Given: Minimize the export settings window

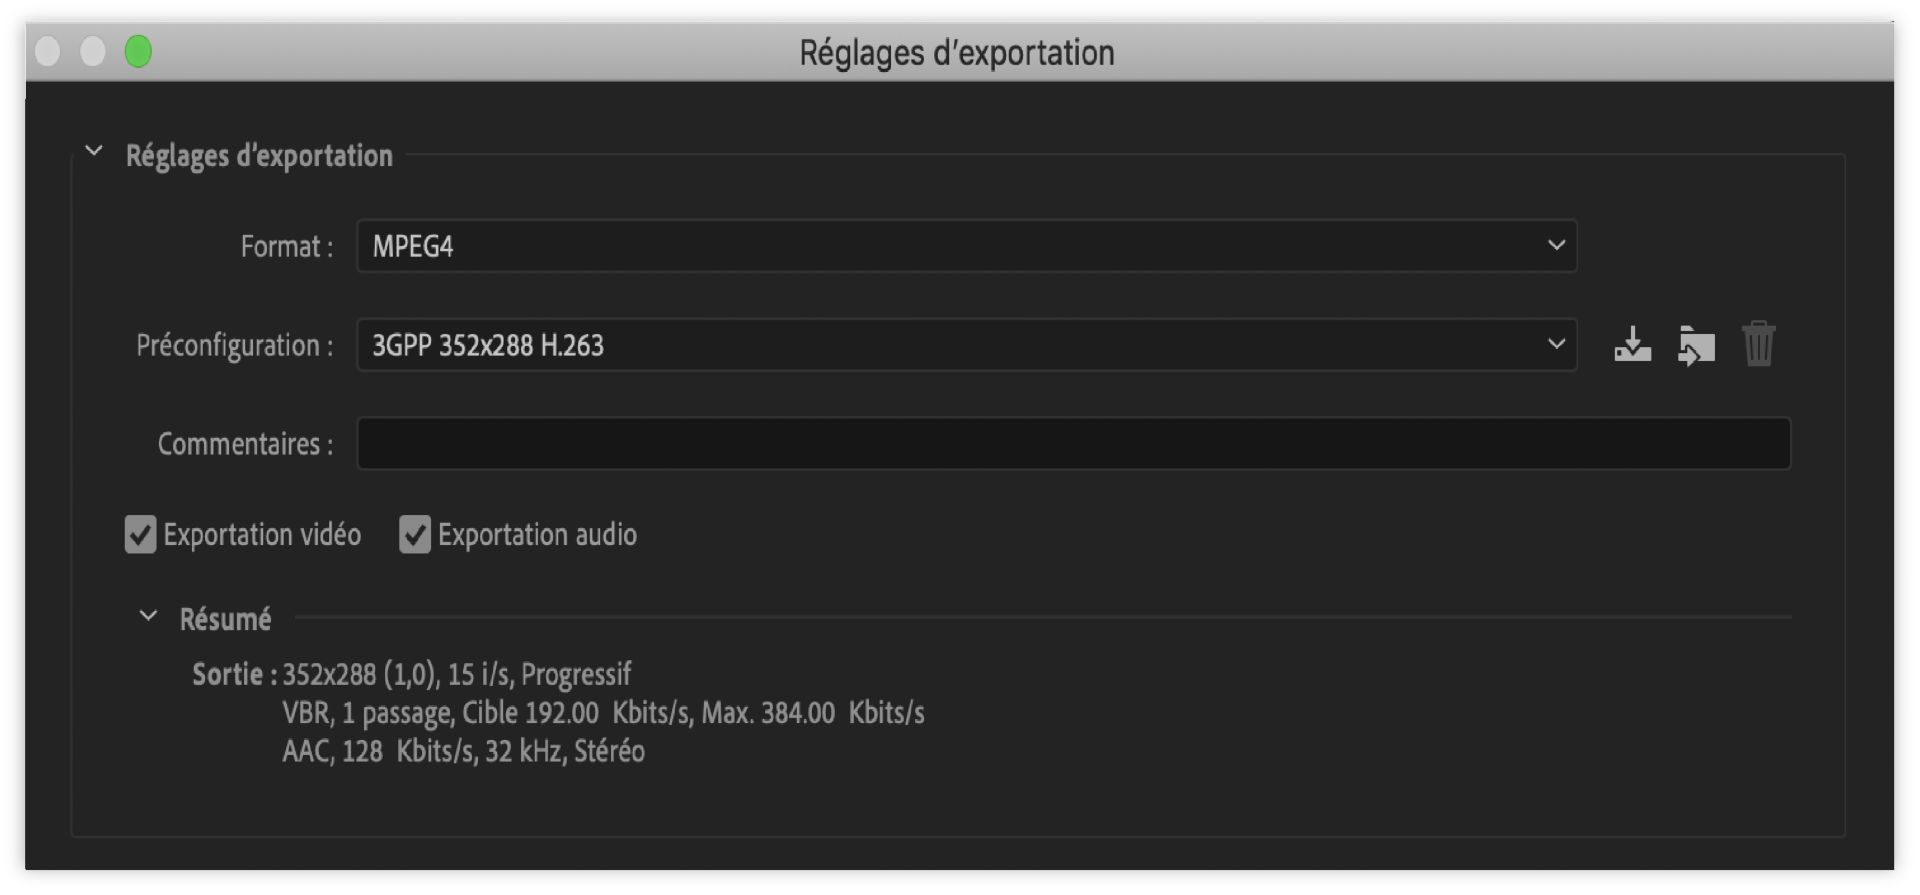Looking at the screenshot, I should 93,51.
